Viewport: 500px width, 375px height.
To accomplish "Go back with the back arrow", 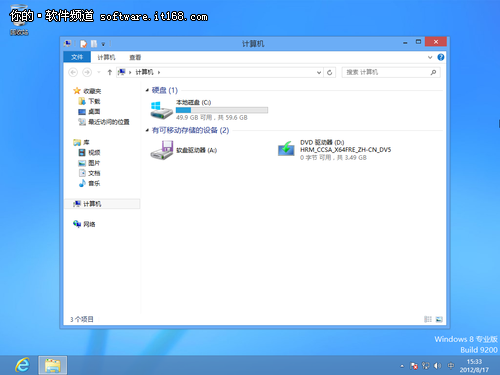I will point(73,72).
